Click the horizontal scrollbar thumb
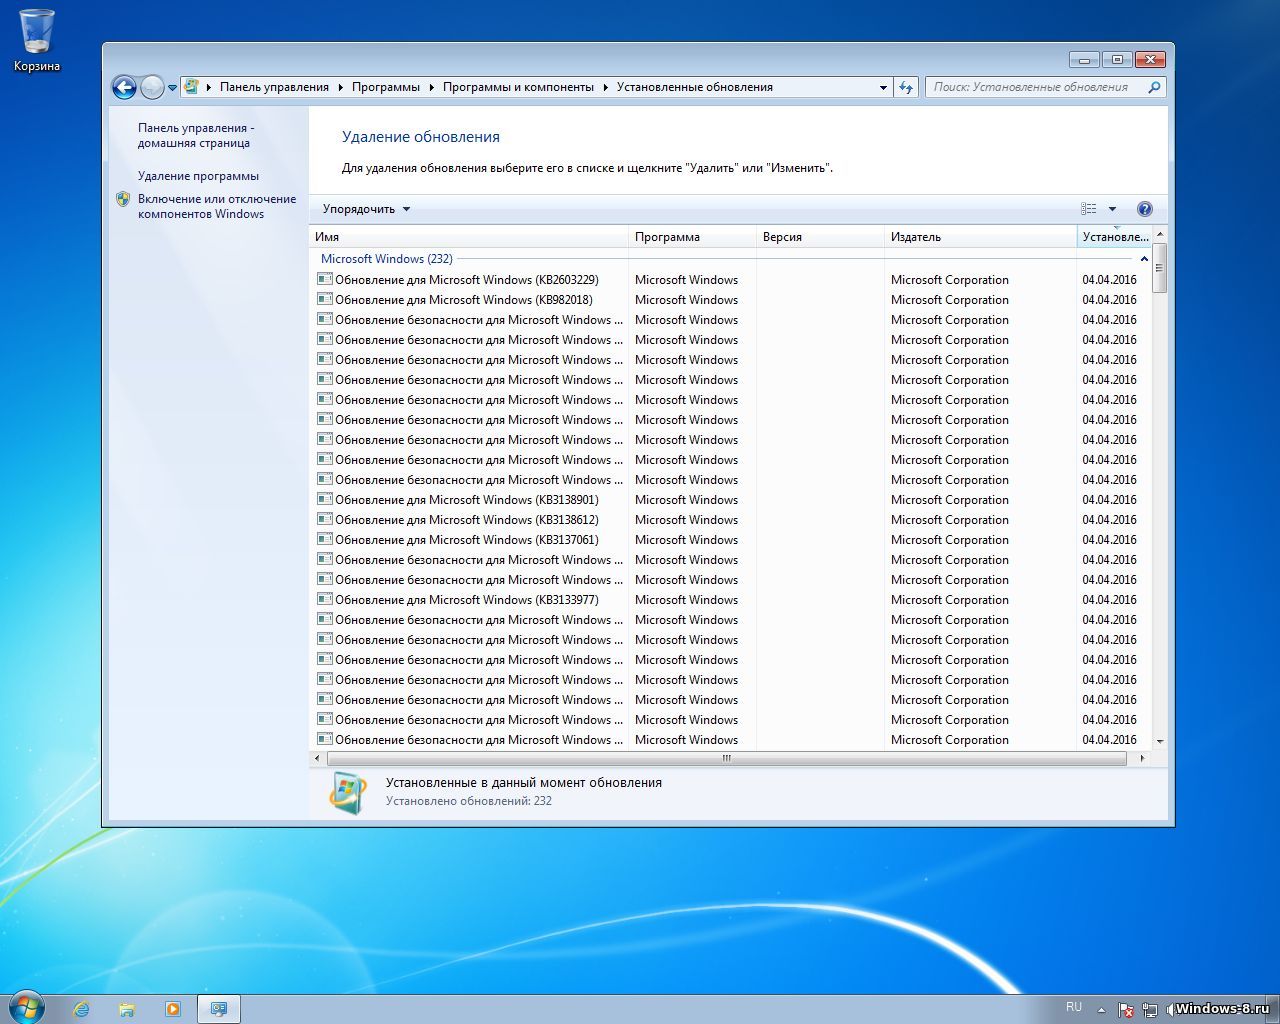Viewport: 1280px width, 1024px height. (726, 758)
